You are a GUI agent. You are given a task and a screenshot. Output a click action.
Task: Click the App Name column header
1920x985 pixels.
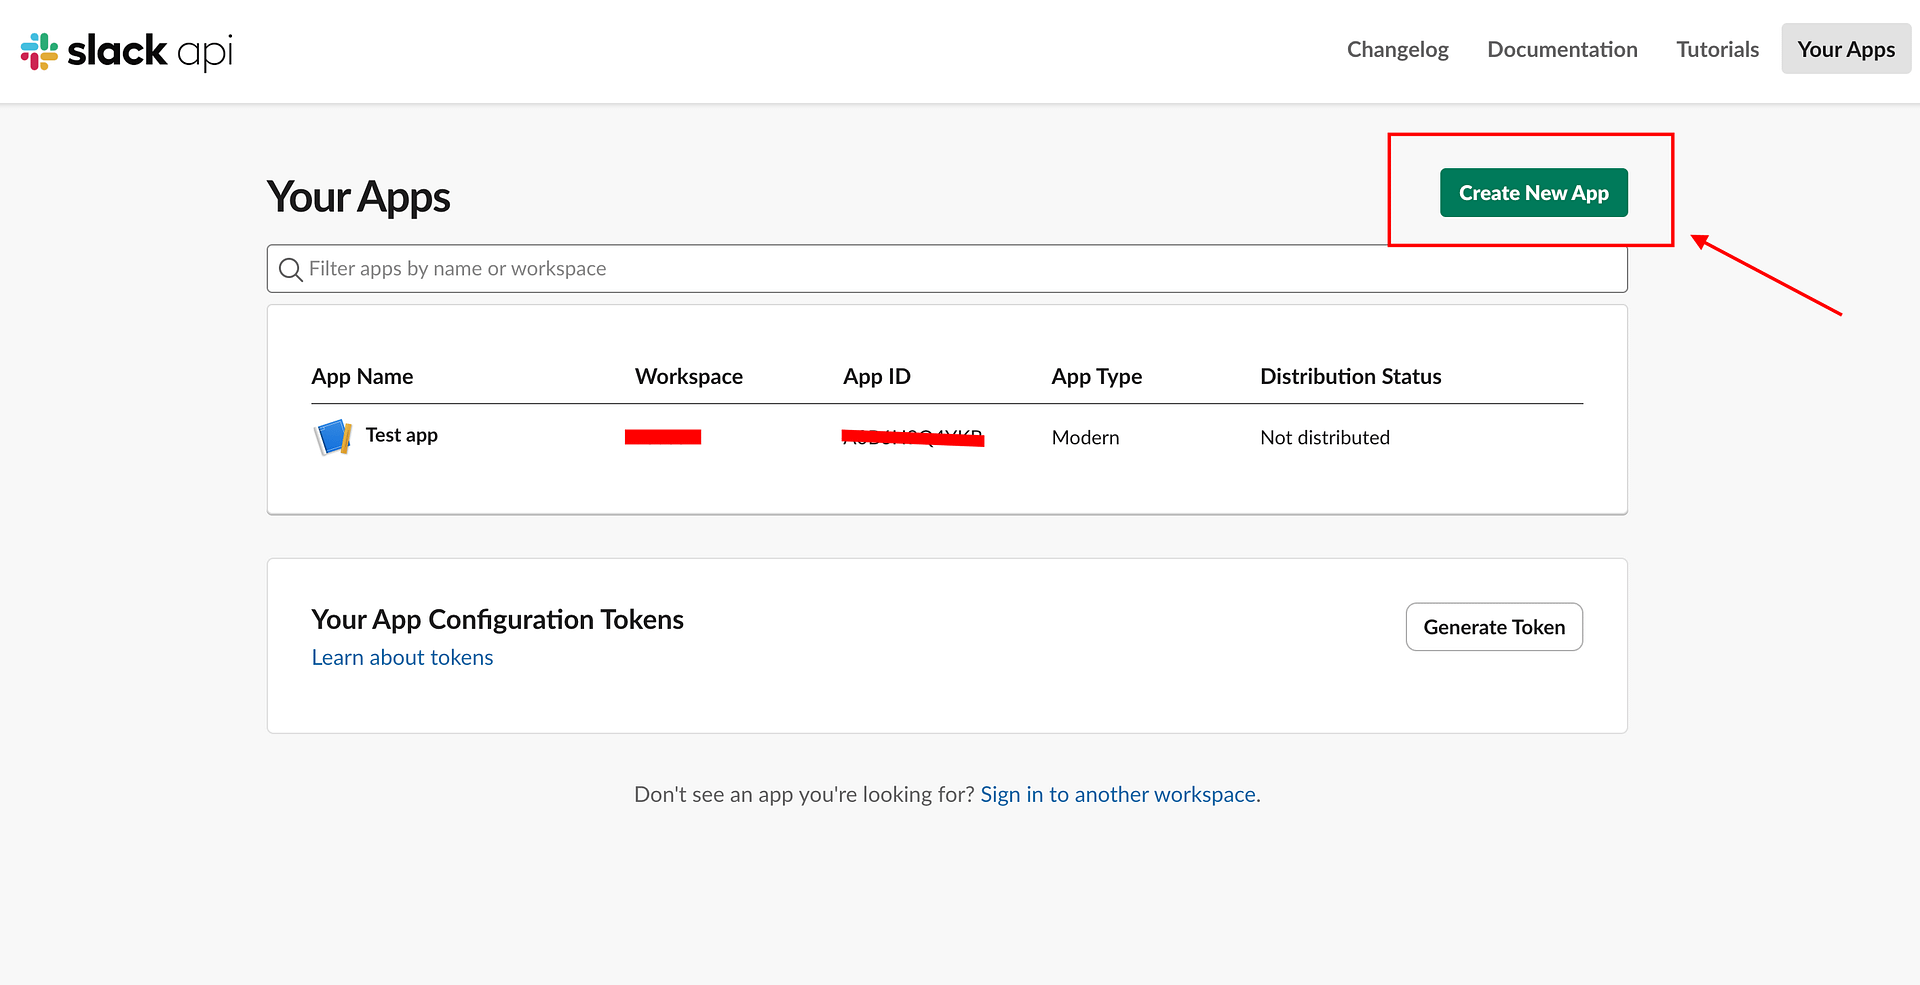click(362, 376)
